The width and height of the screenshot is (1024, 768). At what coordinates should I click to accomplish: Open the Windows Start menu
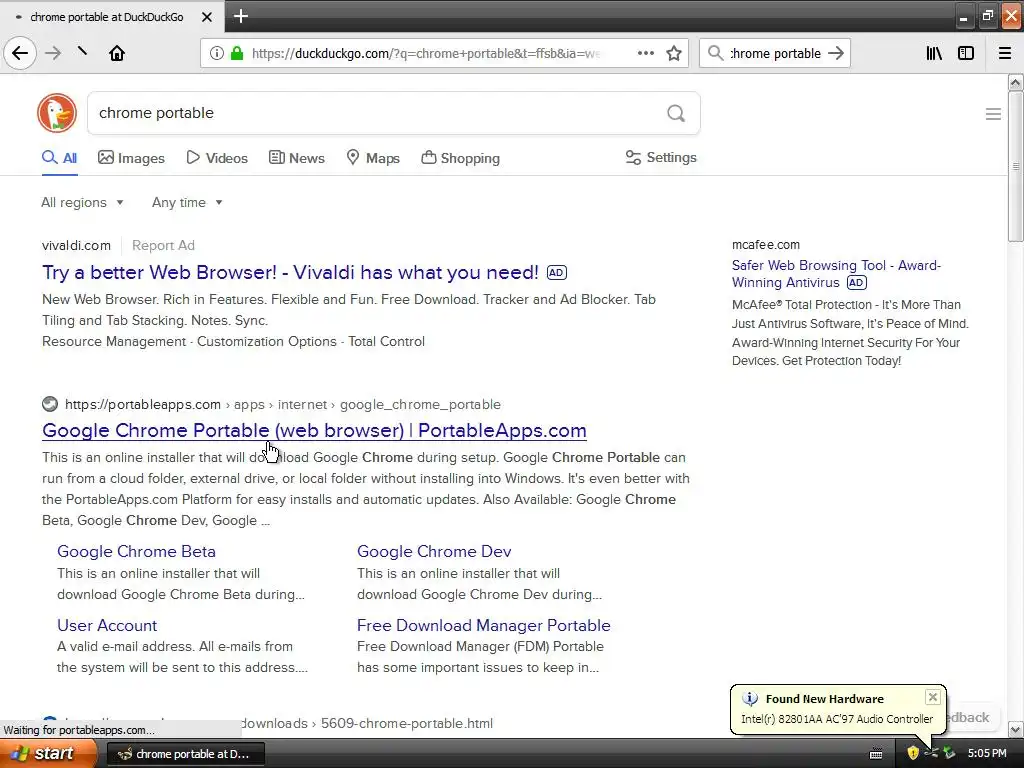point(47,754)
